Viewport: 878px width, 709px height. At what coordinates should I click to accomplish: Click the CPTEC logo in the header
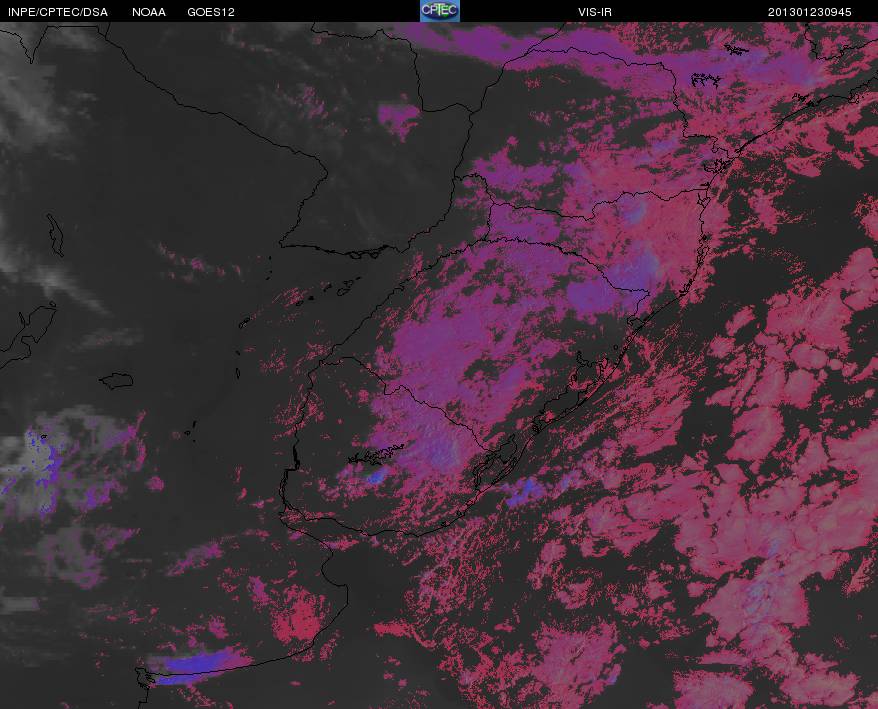(x=440, y=11)
